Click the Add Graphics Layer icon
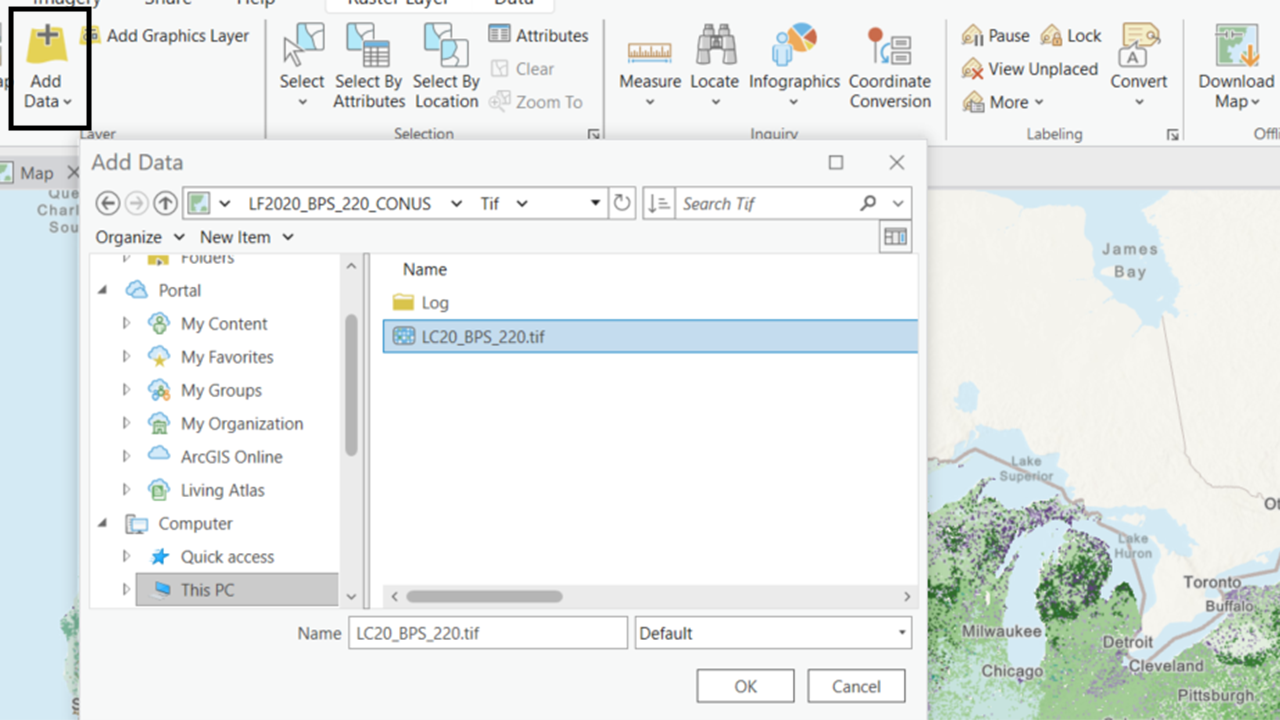Image resolution: width=1280 pixels, height=720 pixels. (x=89, y=35)
